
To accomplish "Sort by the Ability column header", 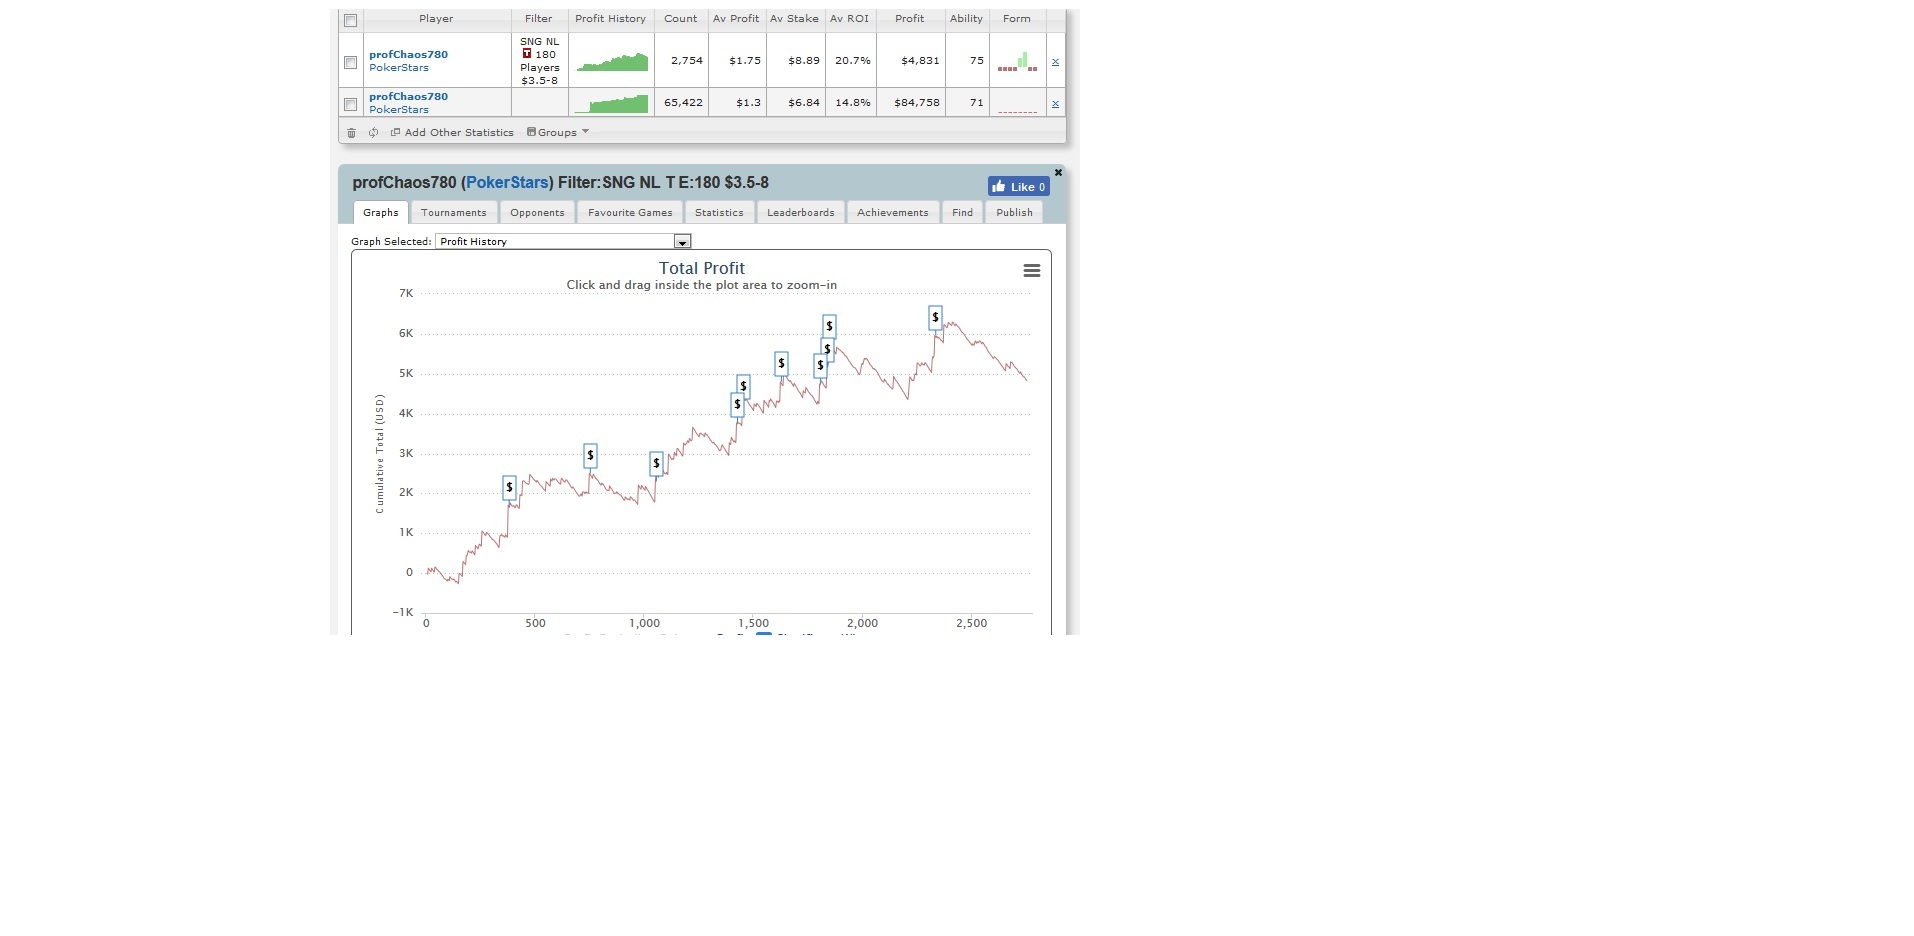I will point(967,19).
